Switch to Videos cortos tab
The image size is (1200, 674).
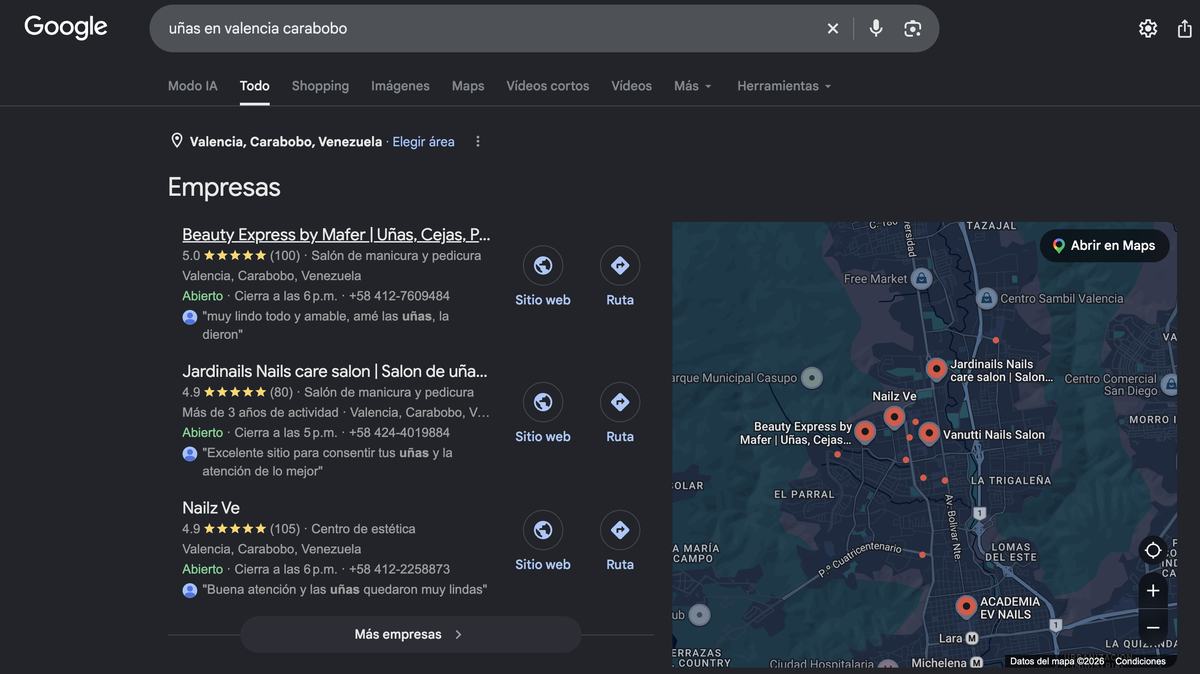coord(548,86)
